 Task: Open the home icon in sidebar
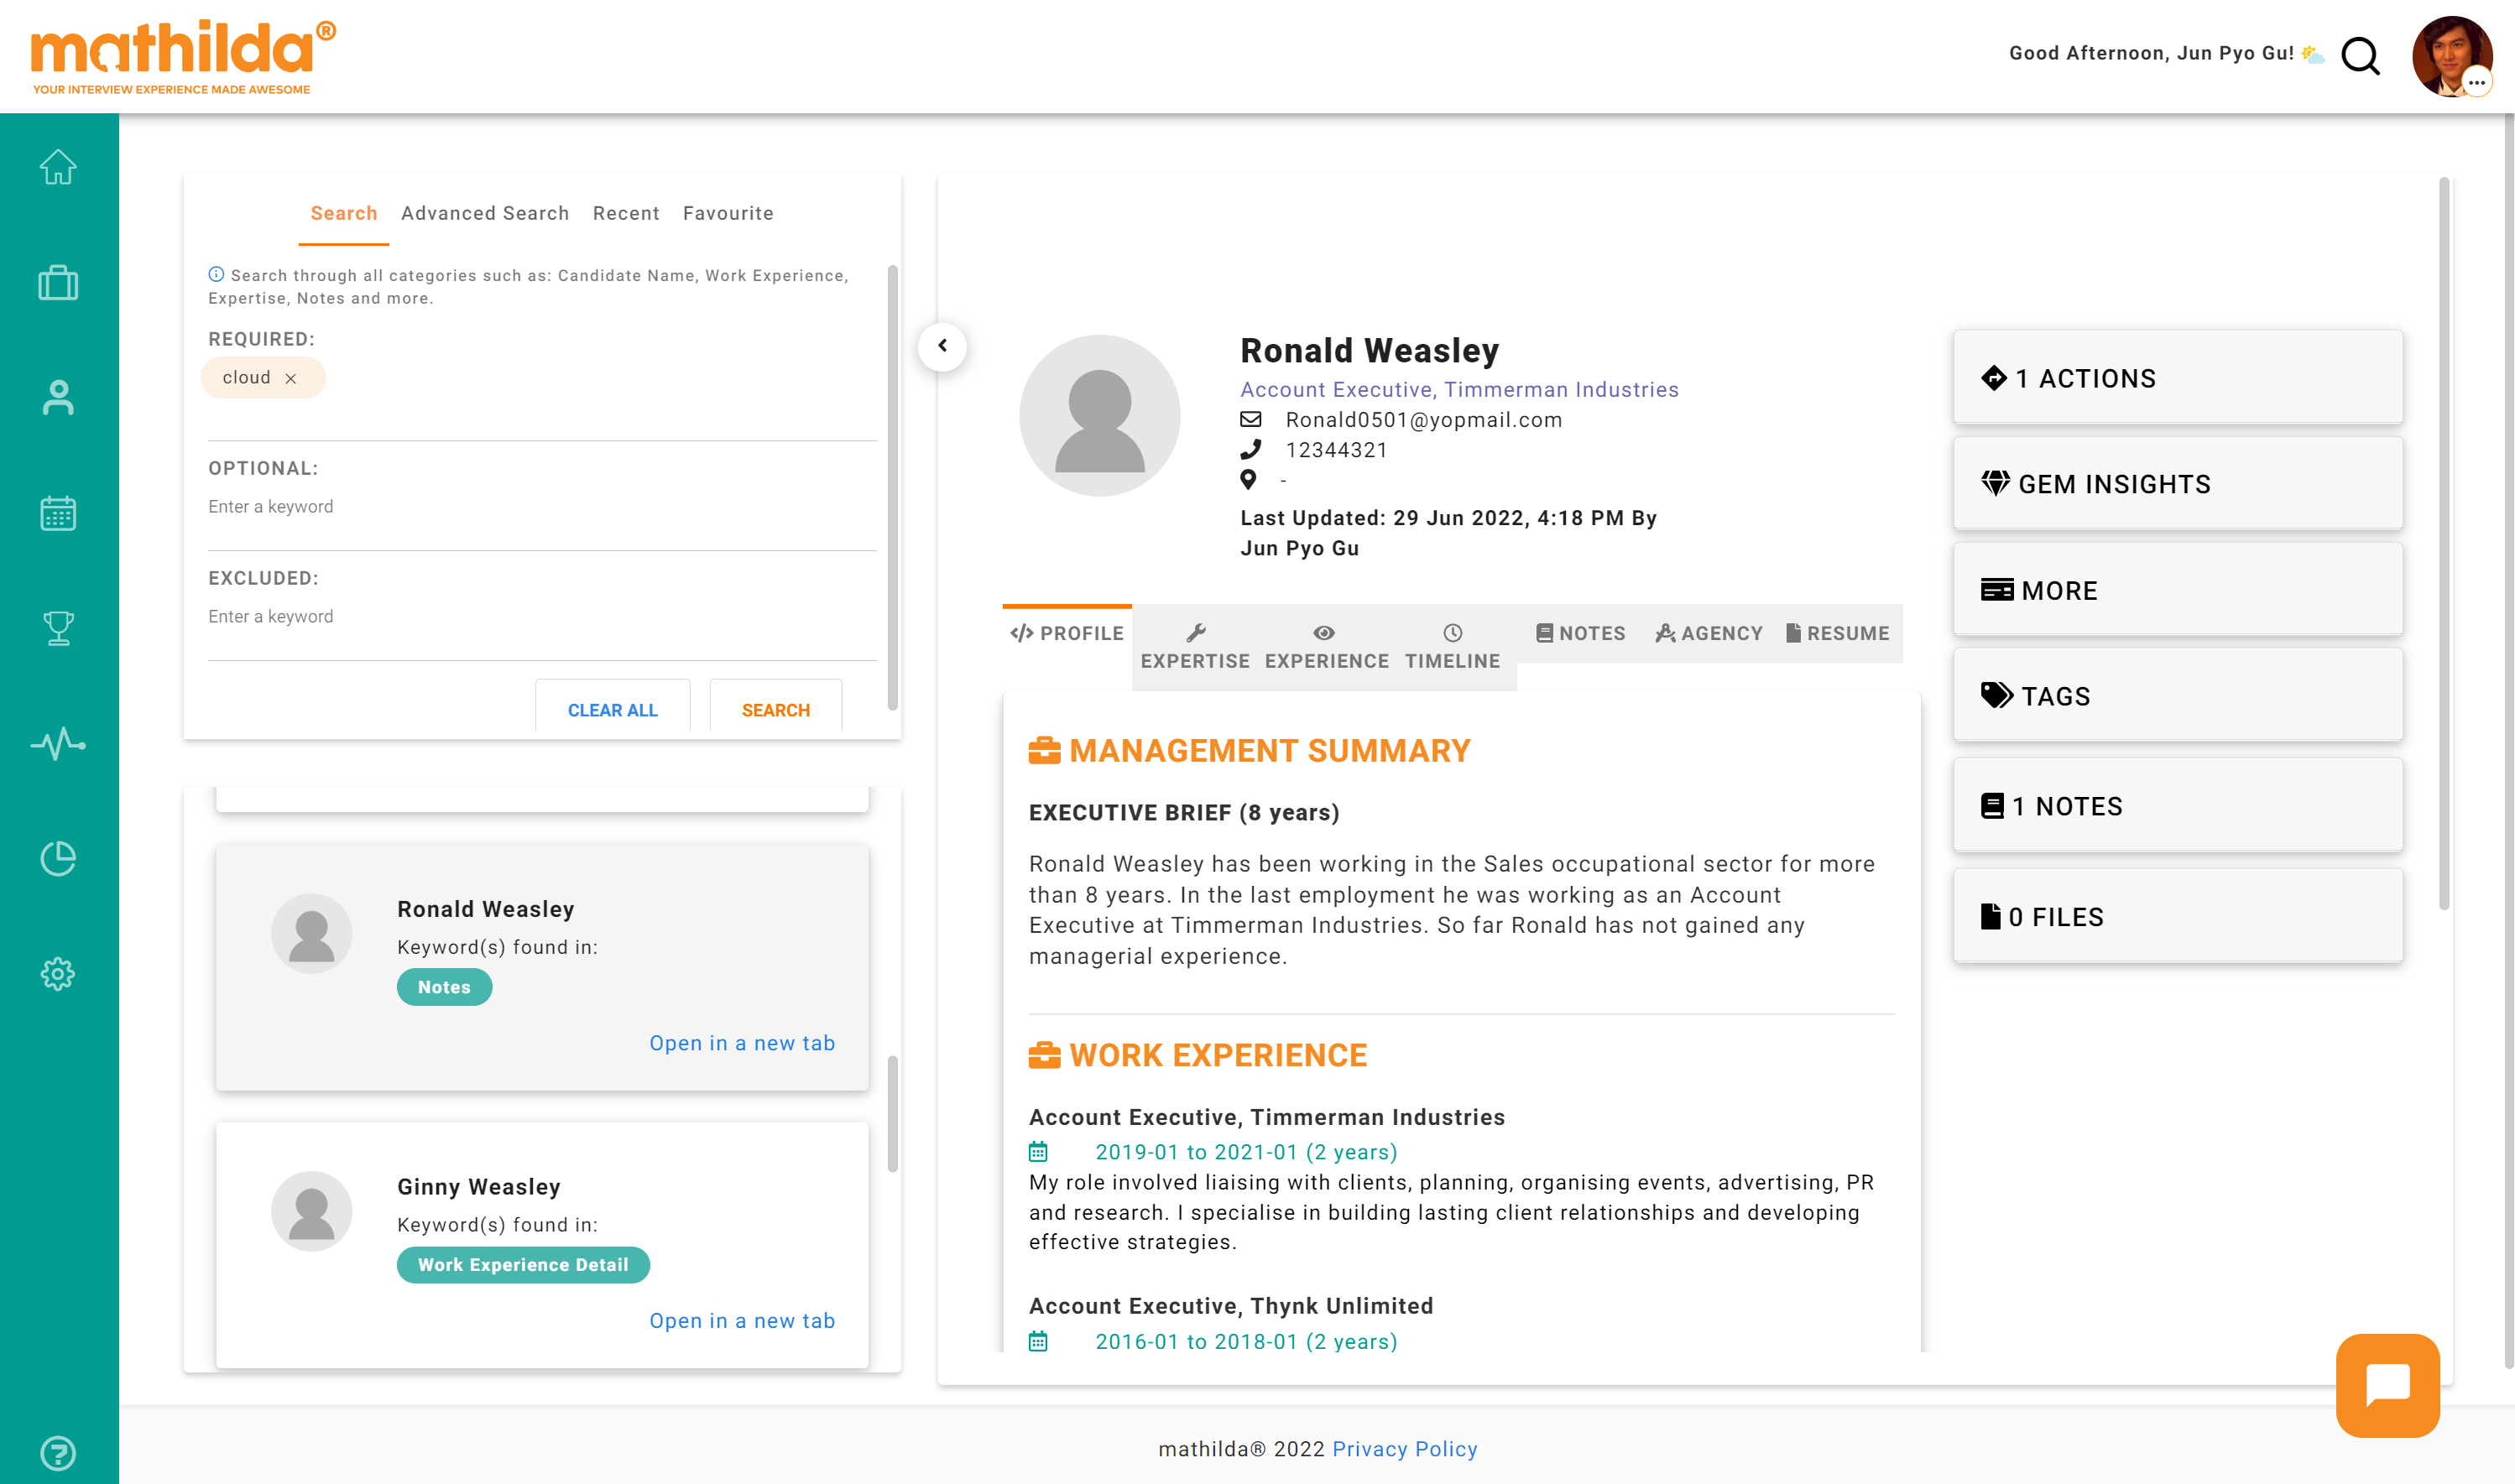coord(58,167)
